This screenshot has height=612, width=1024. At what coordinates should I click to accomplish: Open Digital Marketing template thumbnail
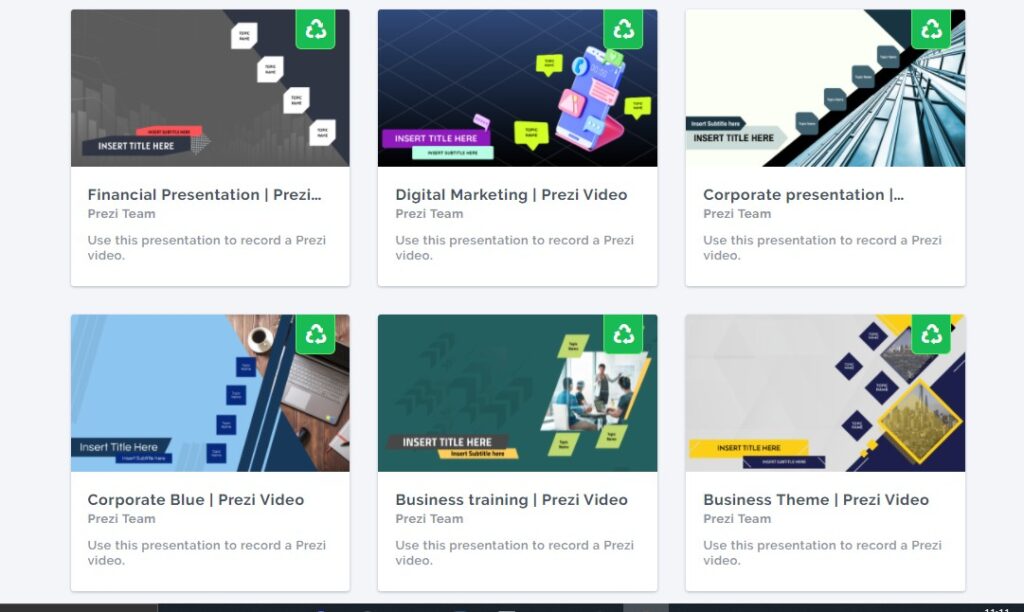click(517, 88)
